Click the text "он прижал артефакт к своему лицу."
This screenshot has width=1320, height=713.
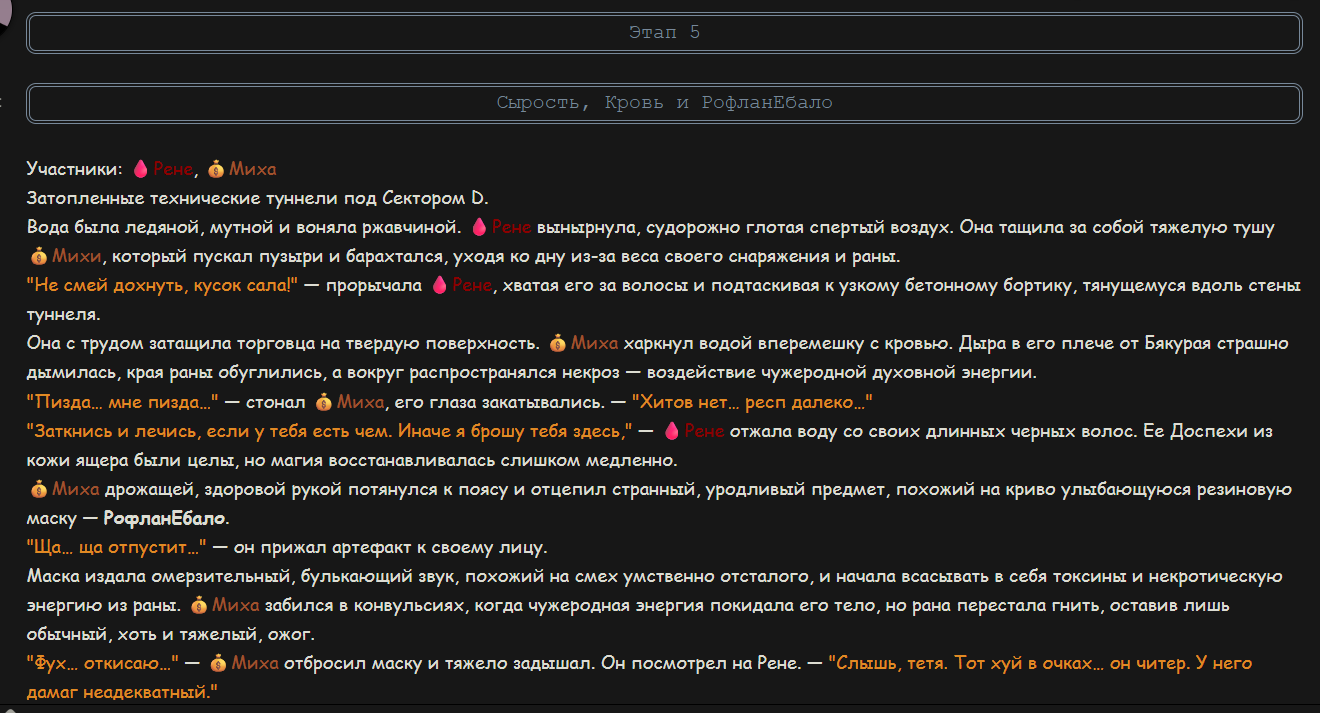[391, 548]
